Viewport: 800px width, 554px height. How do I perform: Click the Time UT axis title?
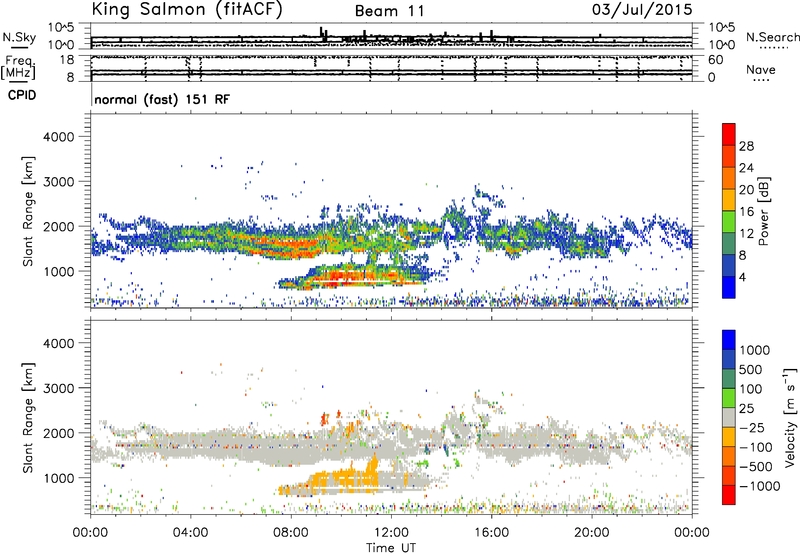pyautogui.click(x=391, y=548)
